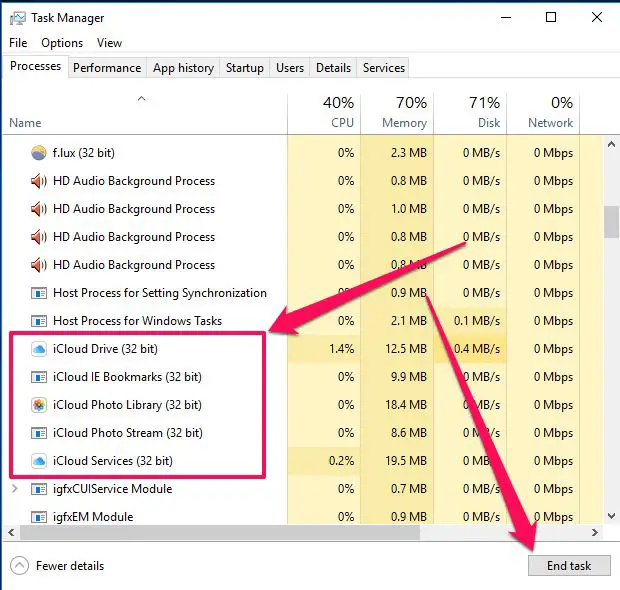Click the 1.4% CPU value

(x=342, y=349)
